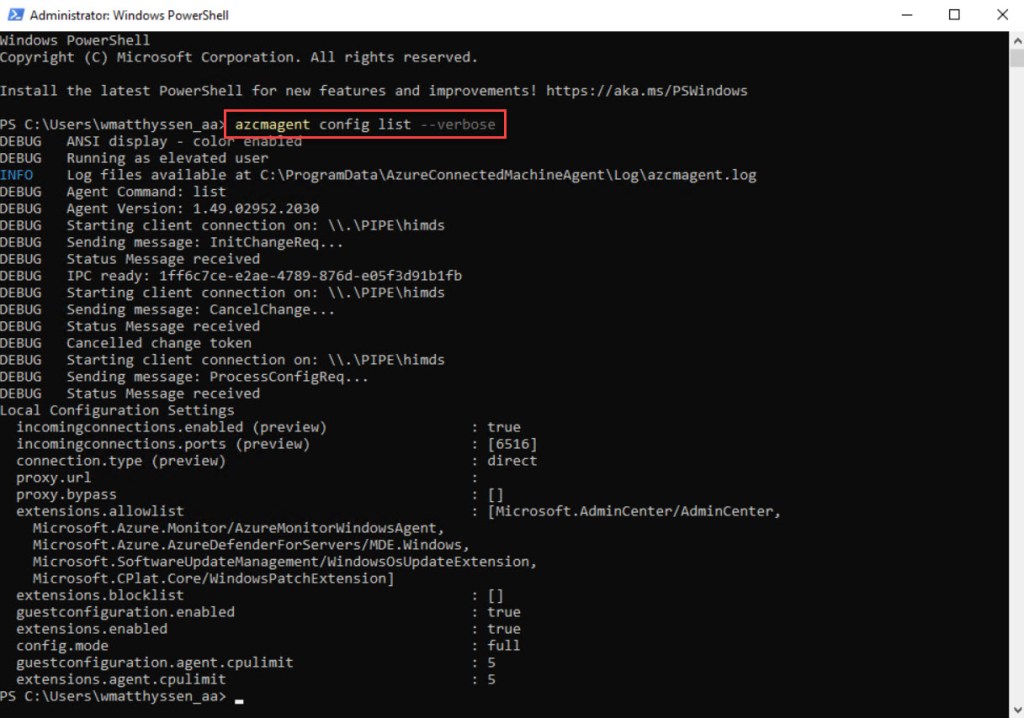Close the Administrator PowerShell window

1000,15
